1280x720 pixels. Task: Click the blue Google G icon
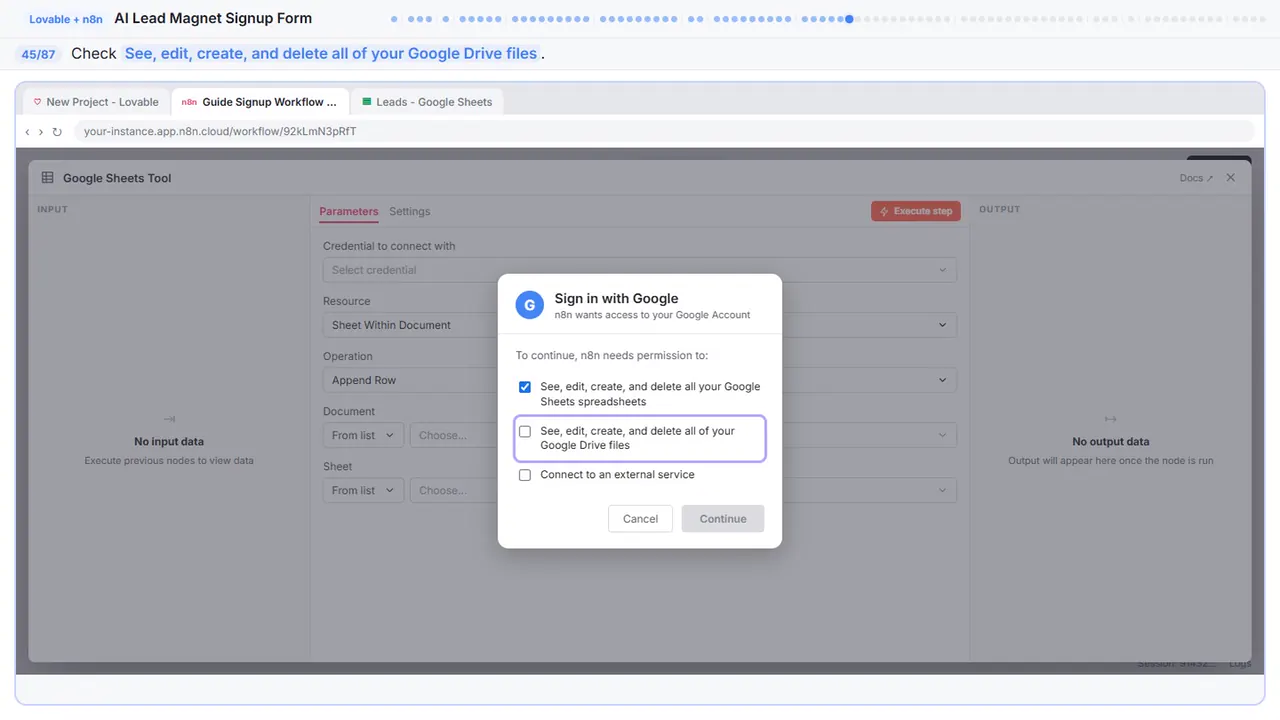click(x=529, y=305)
